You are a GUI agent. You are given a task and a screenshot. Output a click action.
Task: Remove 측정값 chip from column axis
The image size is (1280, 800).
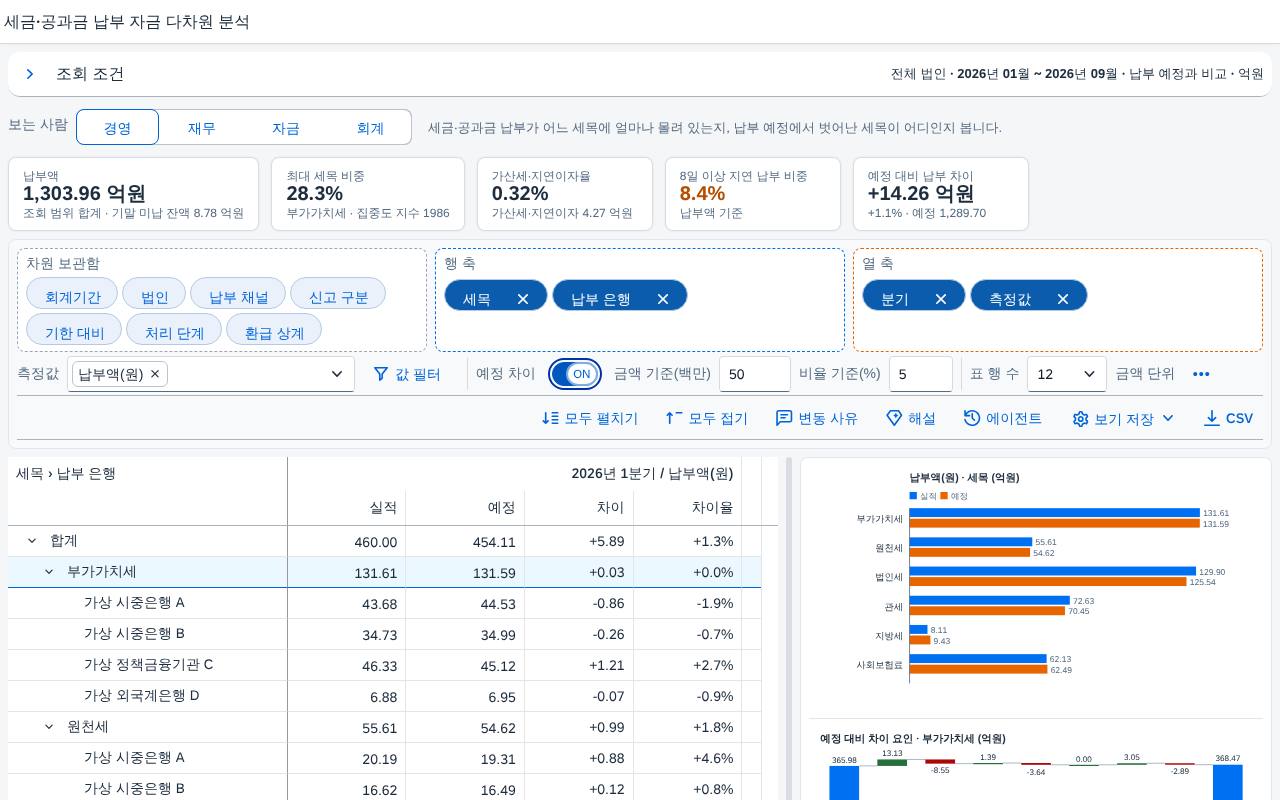1063,299
